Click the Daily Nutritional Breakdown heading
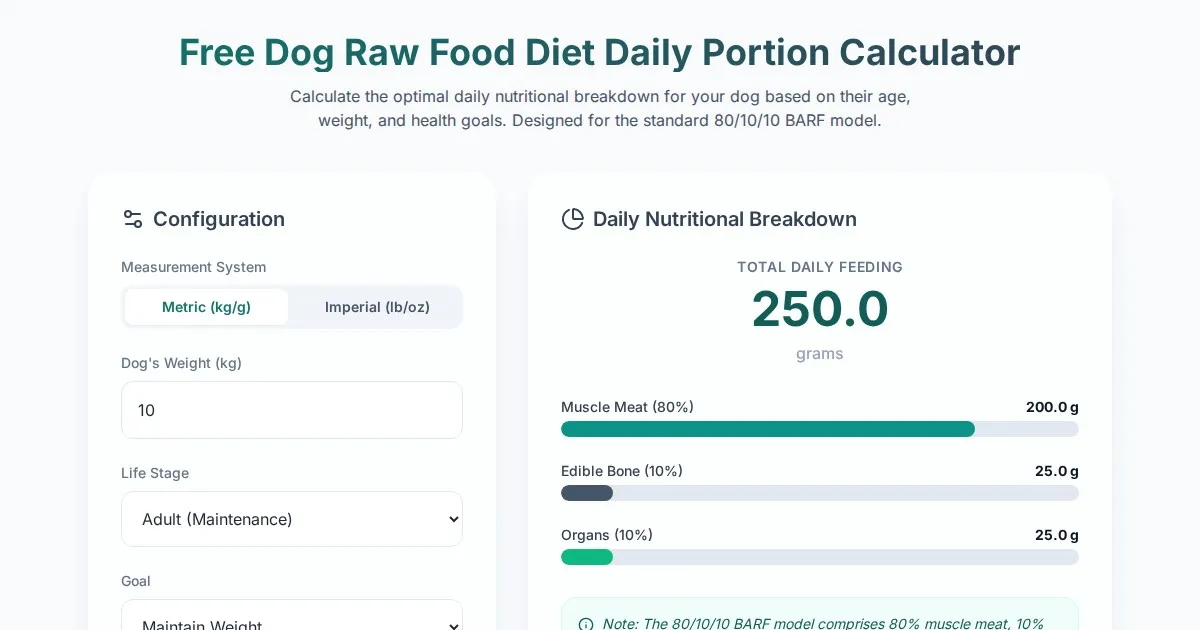This screenshot has height=630, width=1200. (x=724, y=219)
